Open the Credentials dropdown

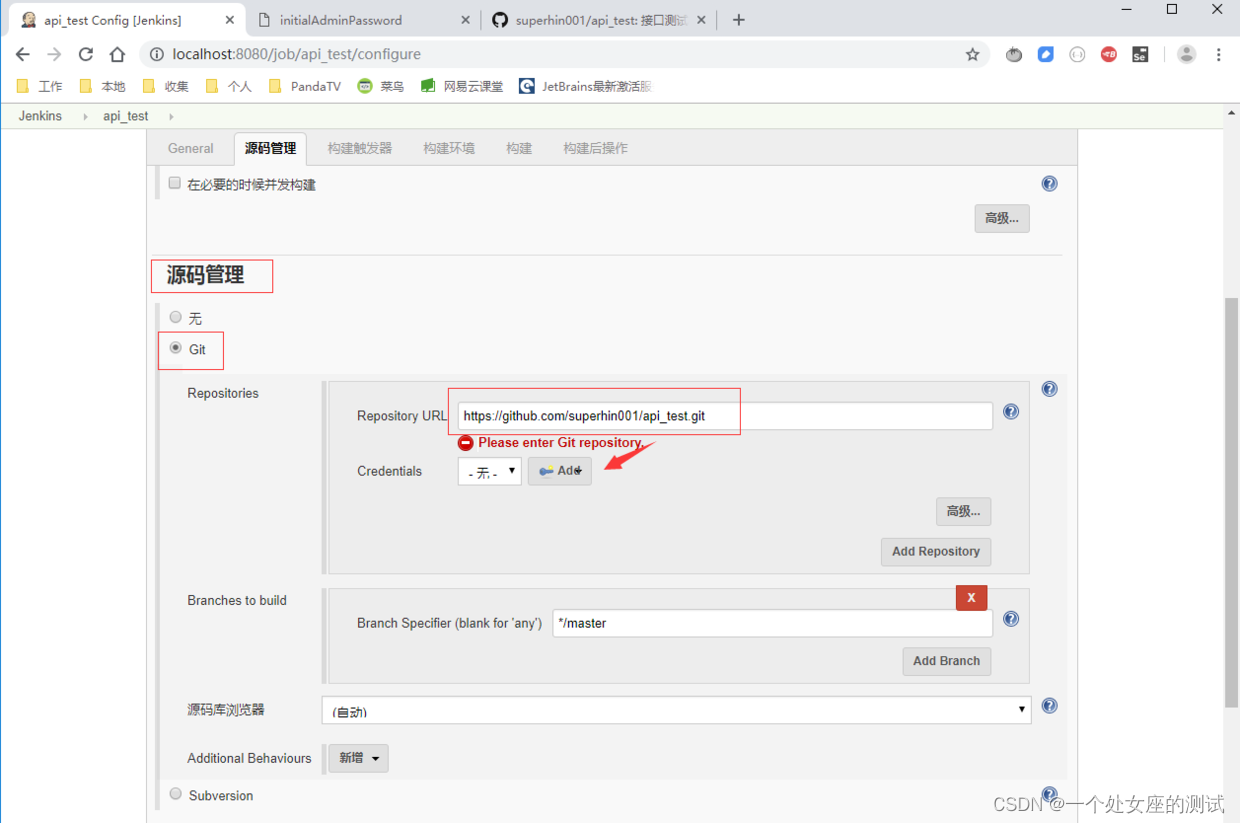[x=489, y=471]
